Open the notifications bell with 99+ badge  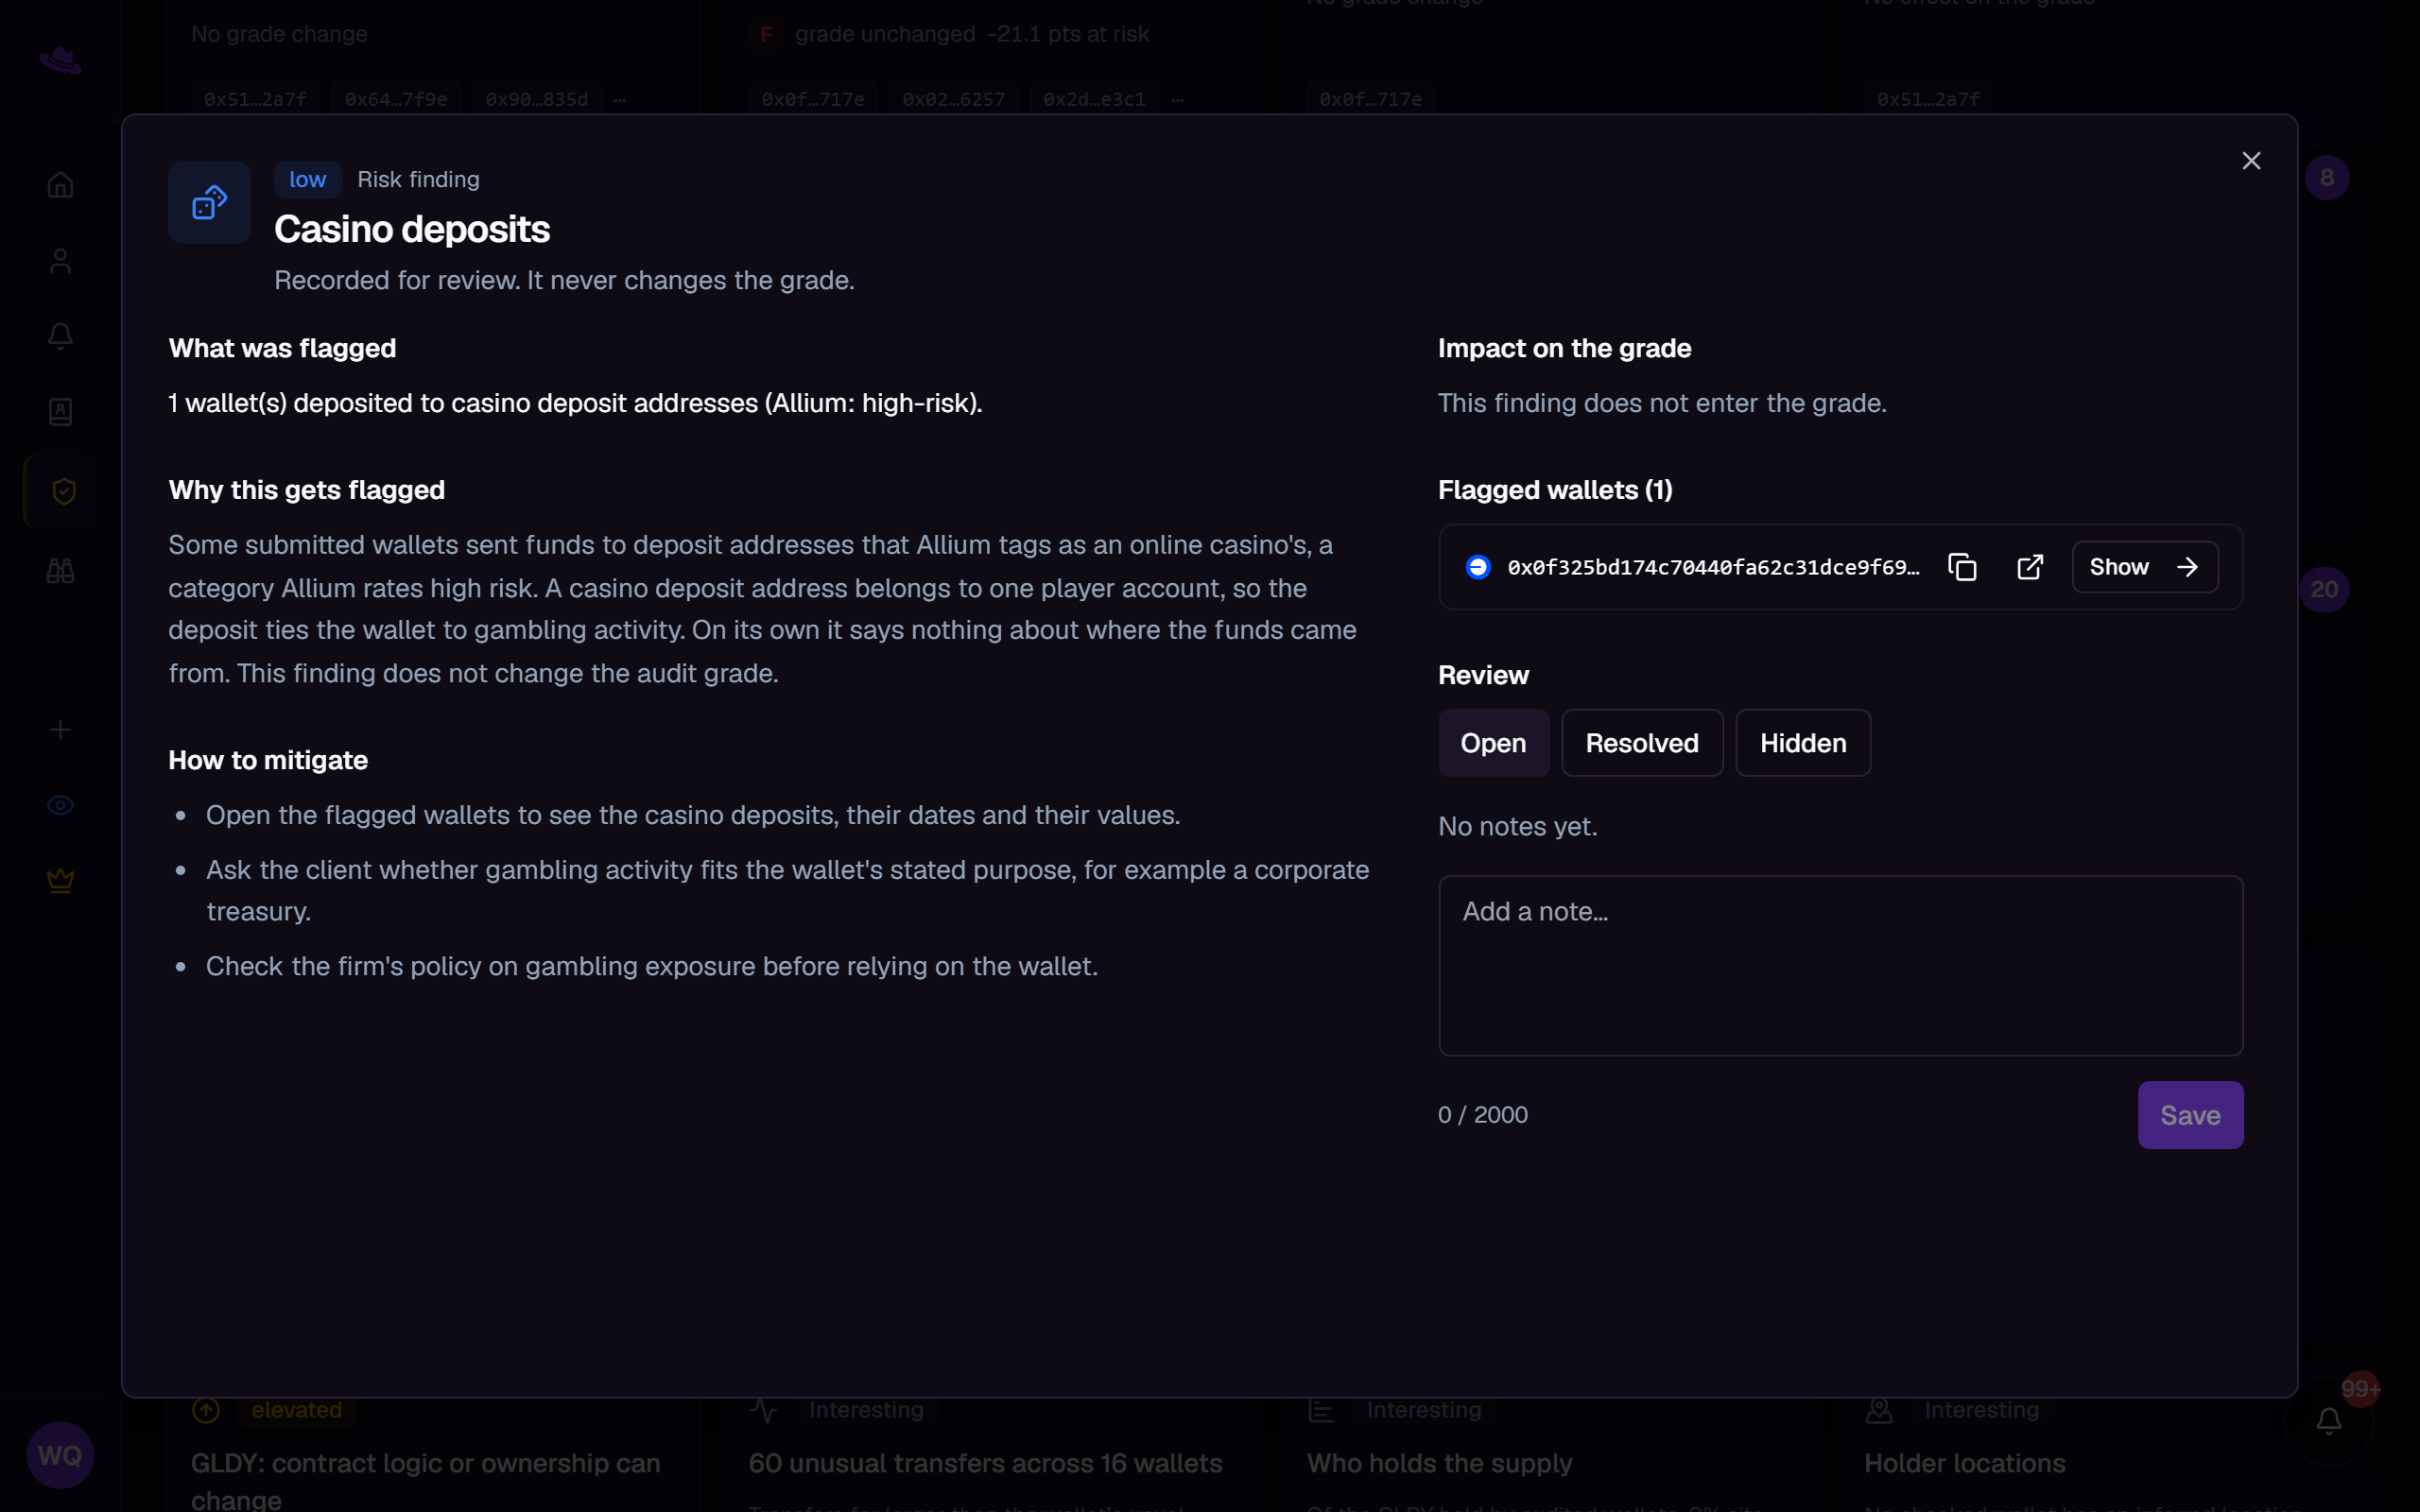pyautogui.click(x=2329, y=1420)
